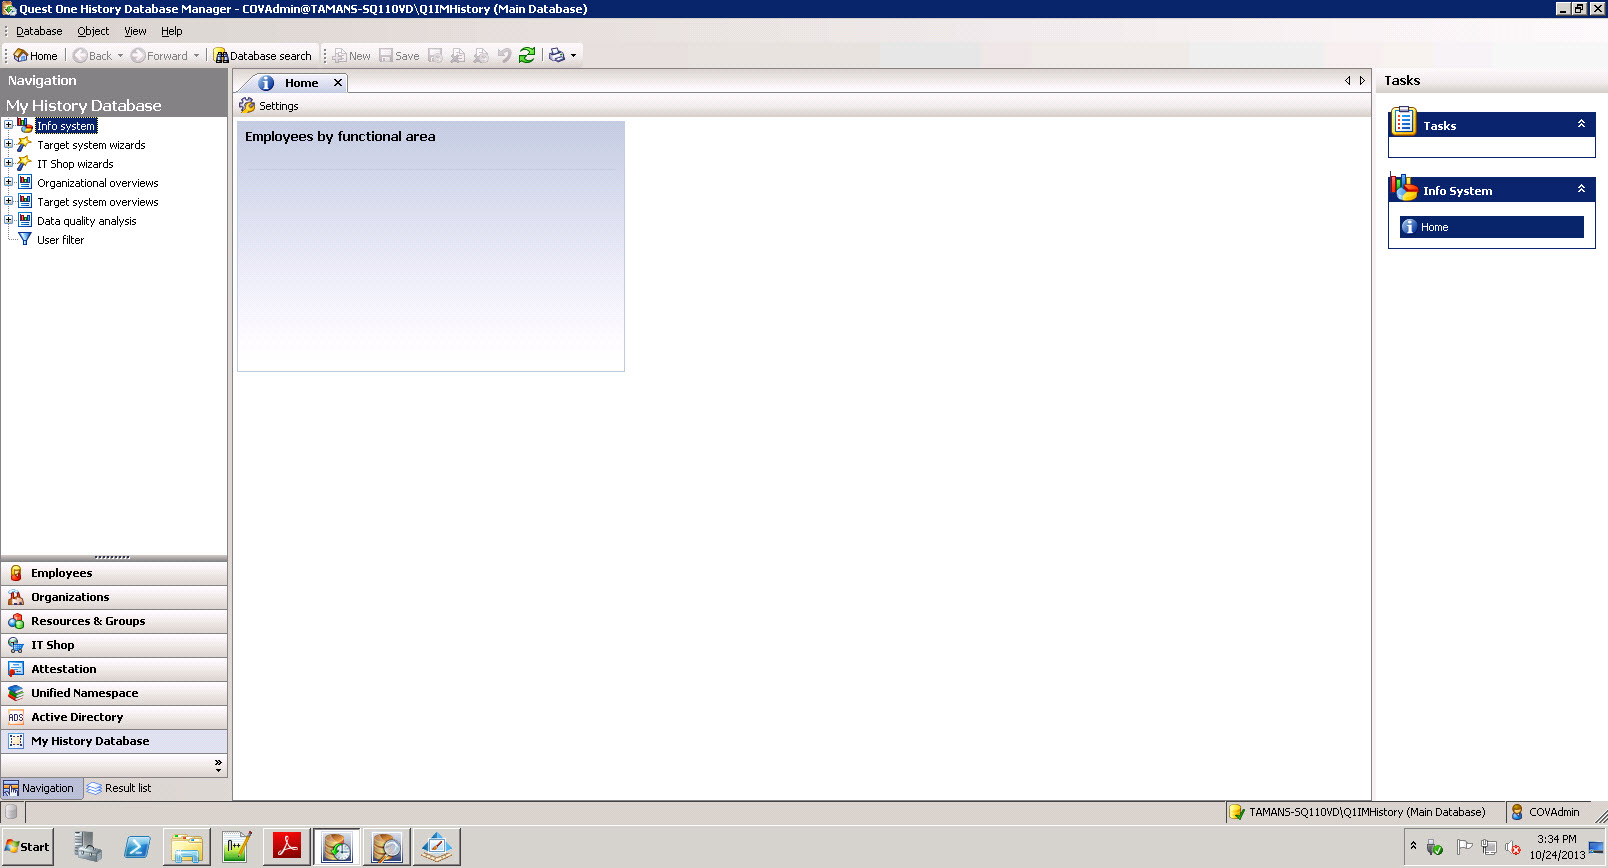Open the My History Database category

(114, 741)
